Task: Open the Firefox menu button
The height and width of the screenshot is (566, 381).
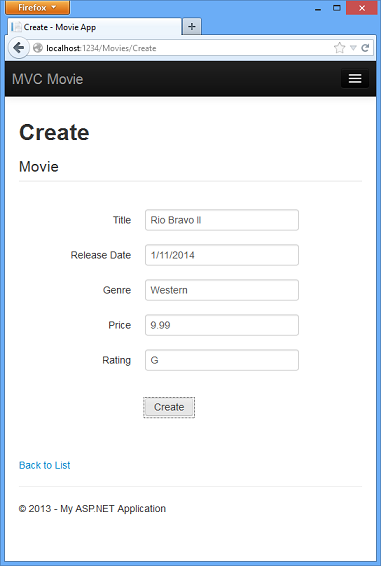Action: pos(37,7)
